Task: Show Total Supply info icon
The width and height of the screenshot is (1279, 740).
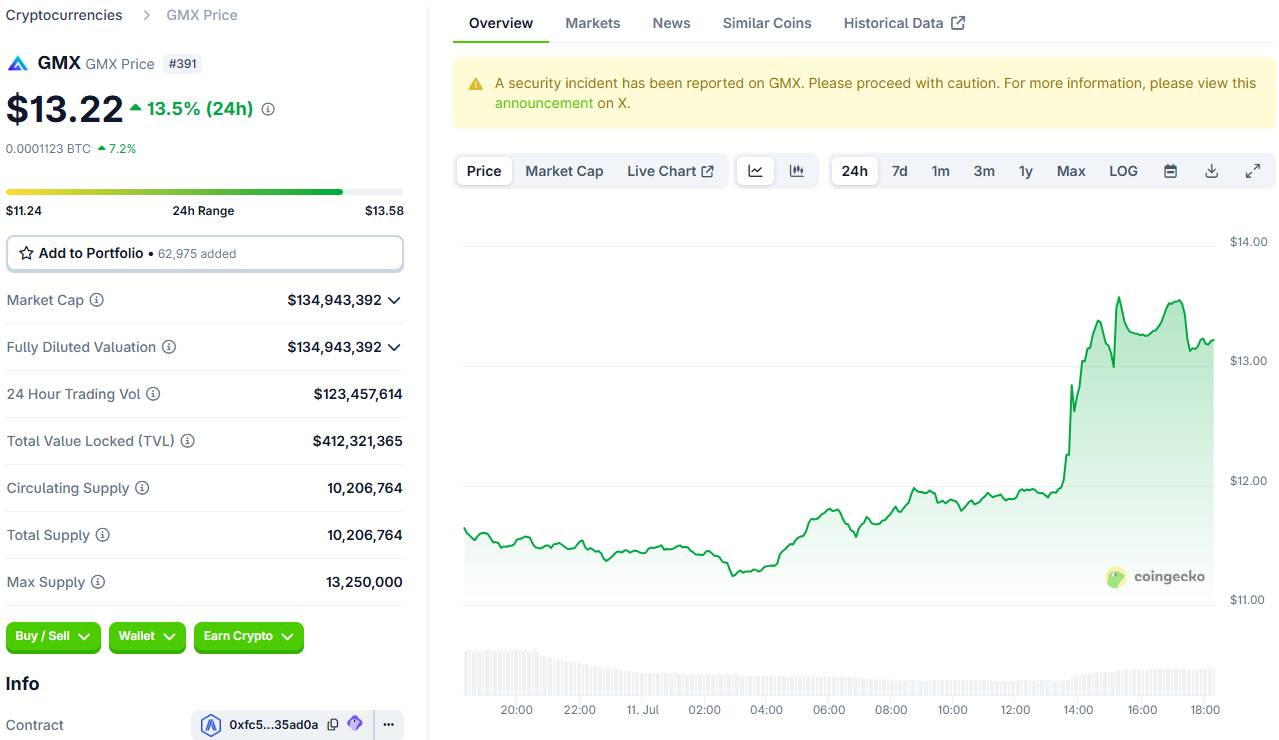Action: [103, 535]
